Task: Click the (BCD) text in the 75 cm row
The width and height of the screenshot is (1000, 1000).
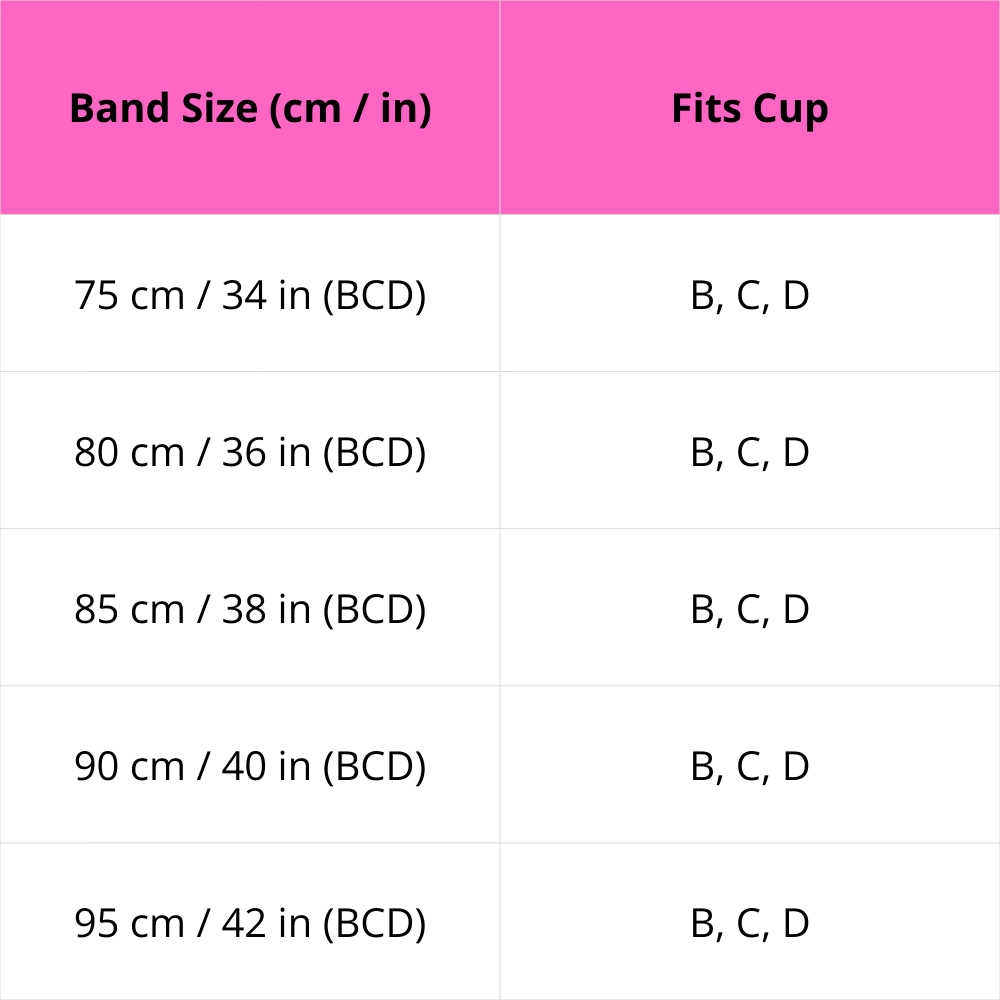Action: [374, 296]
